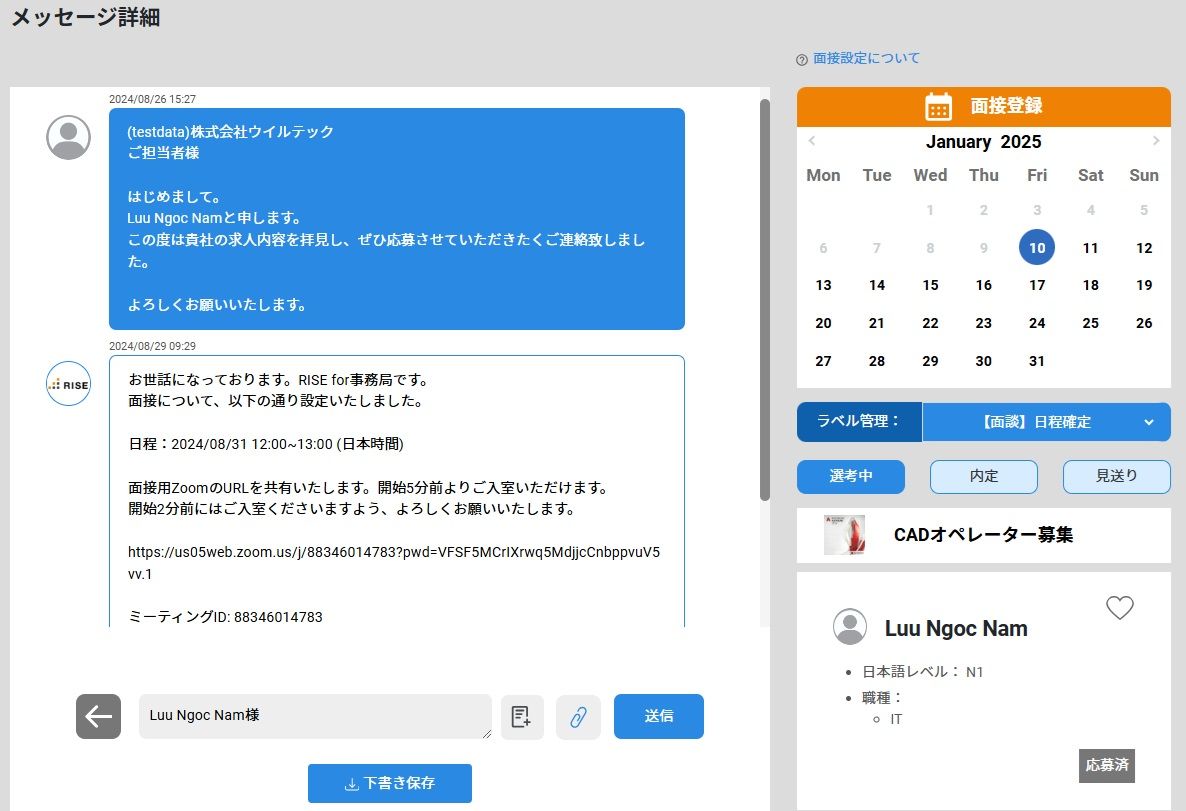Select January 29 on calendar
The image size is (1186, 811).
[x=930, y=361]
